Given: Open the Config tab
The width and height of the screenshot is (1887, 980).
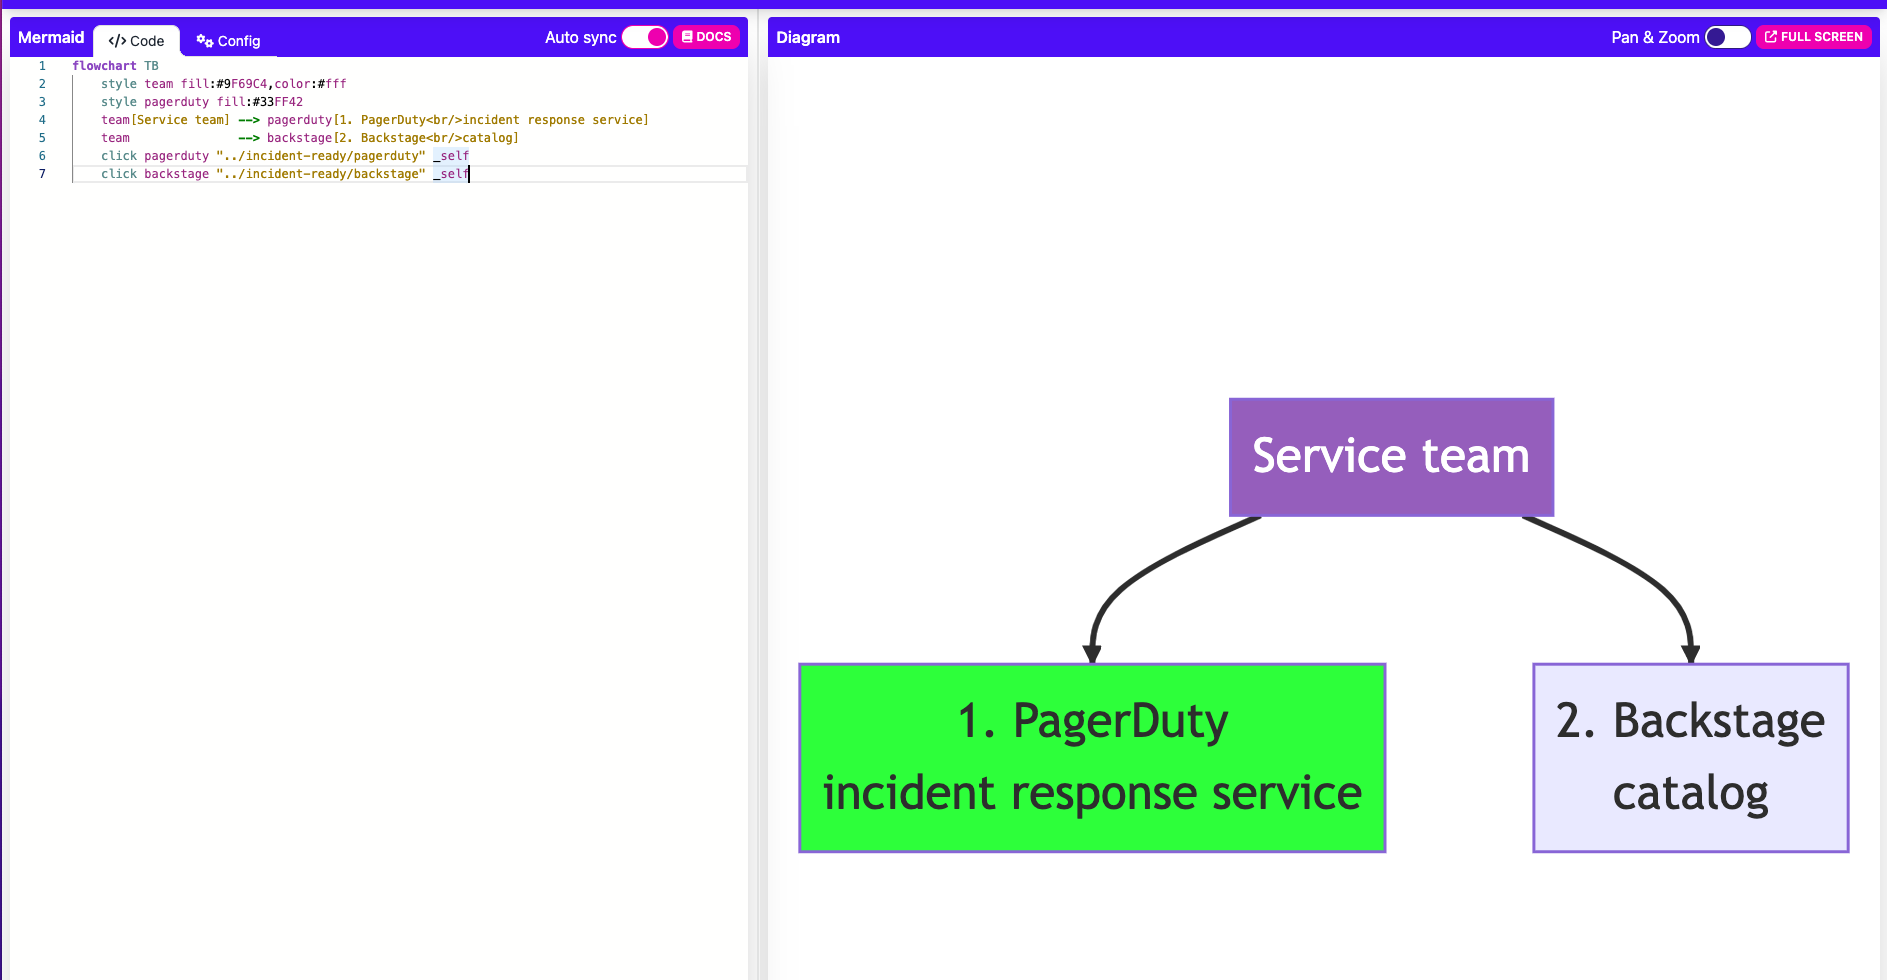Looking at the screenshot, I should click(228, 41).
